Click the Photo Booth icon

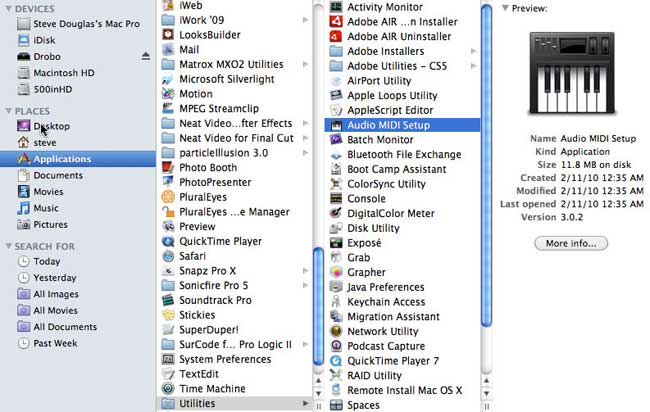pos(168,167)
